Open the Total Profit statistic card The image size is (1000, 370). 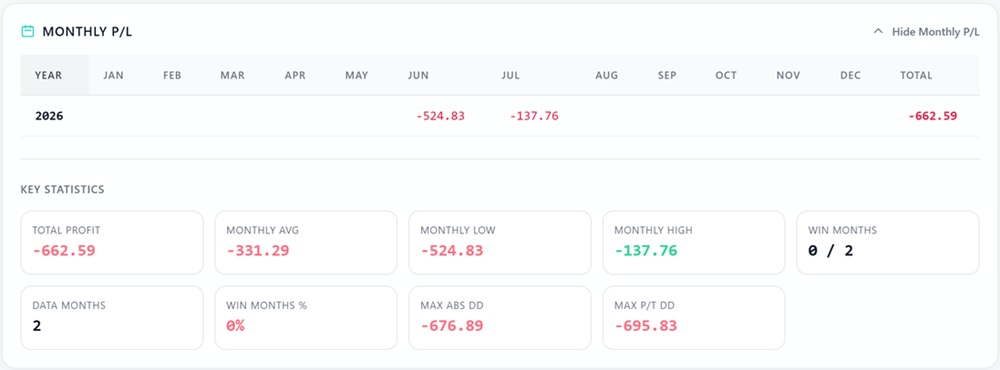(112, 242)
